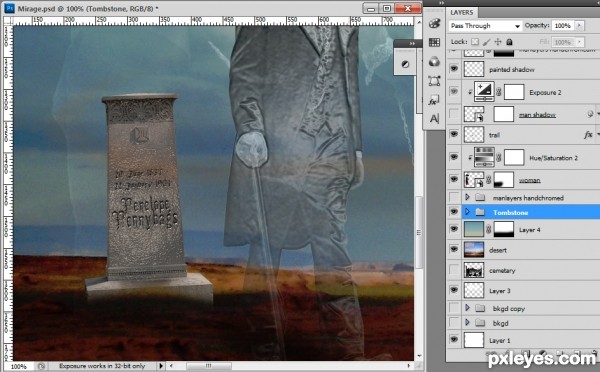The height and width of the screenshot is (372, 600).
Task: Open the half-black circle Adjustments panel icon
Action: 405,64
